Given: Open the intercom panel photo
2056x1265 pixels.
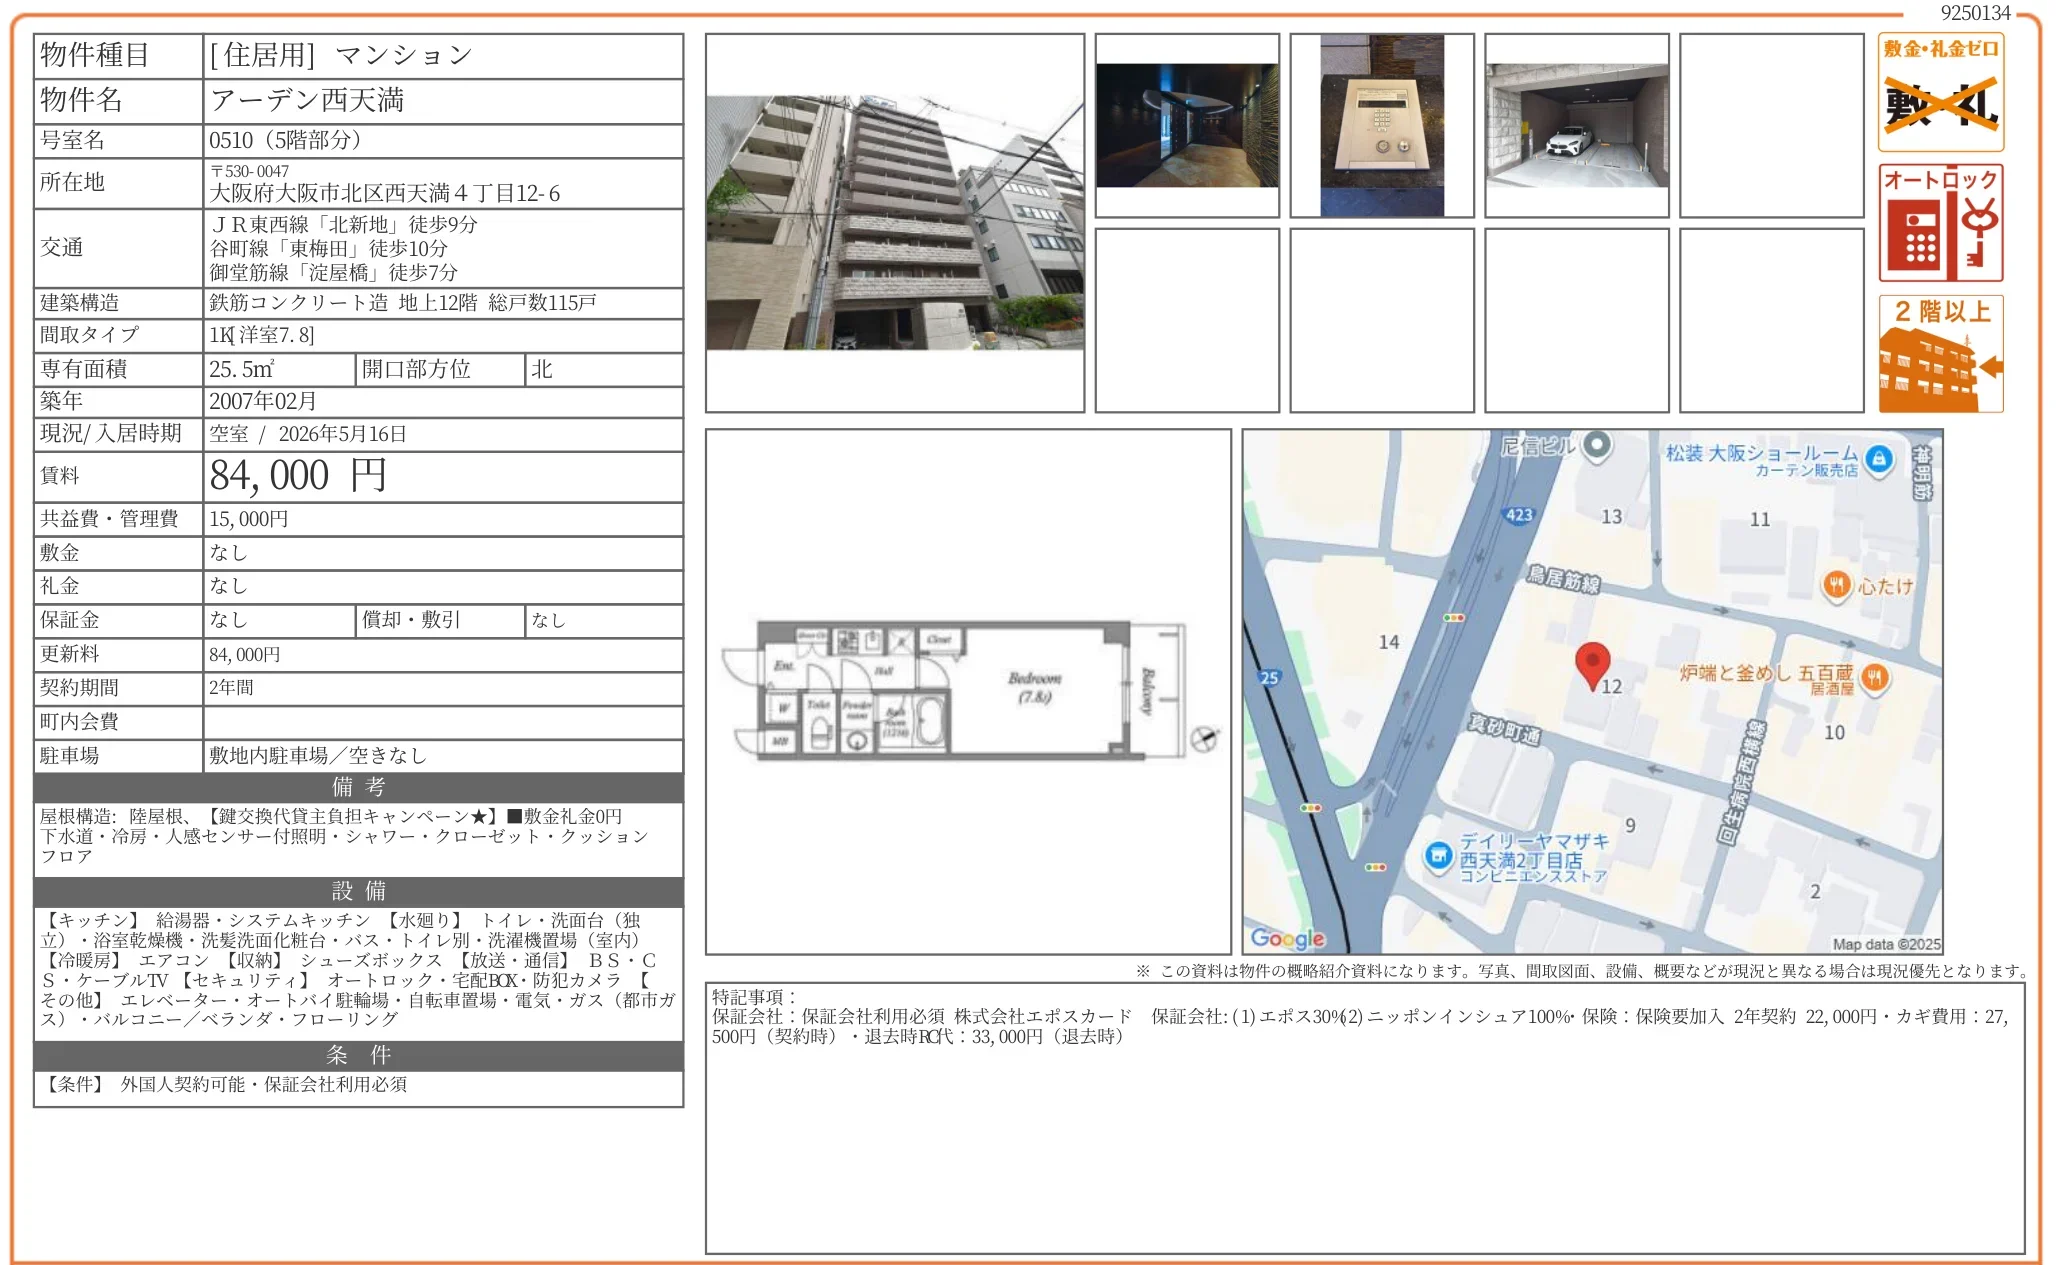Looking at the screenshot, I should 1381,126.
